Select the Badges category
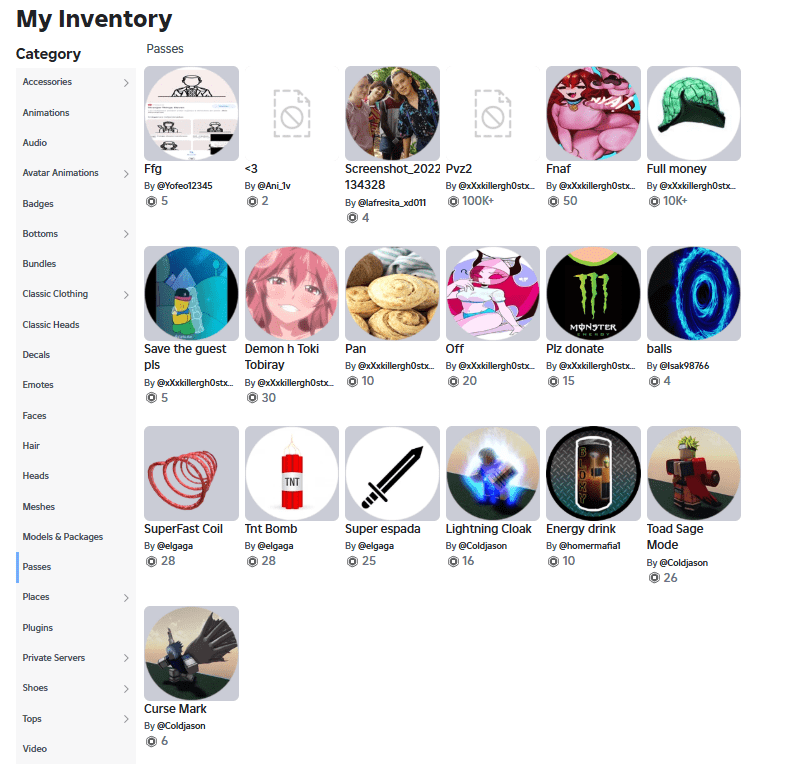The image size is (800, 779). (76, 204)
